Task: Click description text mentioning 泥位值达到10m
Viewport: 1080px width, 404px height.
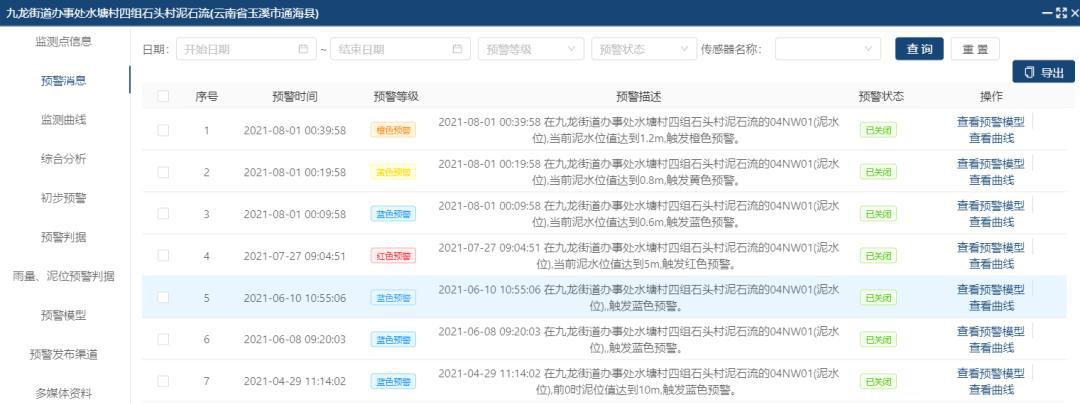Action: point(638,382)
